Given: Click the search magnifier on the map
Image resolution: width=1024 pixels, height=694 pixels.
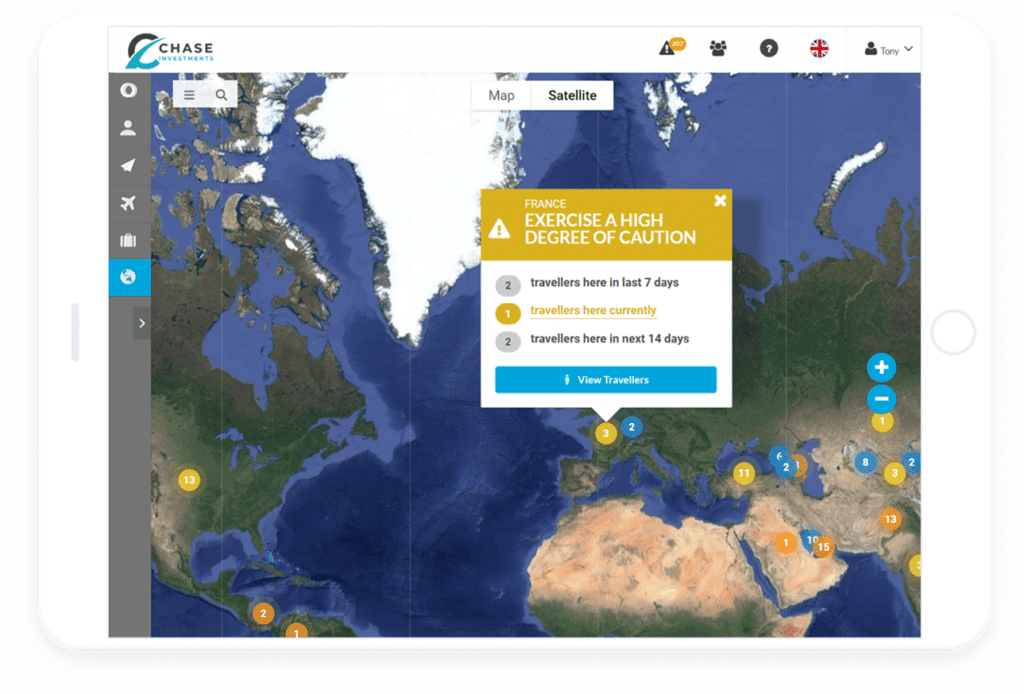Looking at the screenshot, I should pyautogui.click(x=221, y=95).
